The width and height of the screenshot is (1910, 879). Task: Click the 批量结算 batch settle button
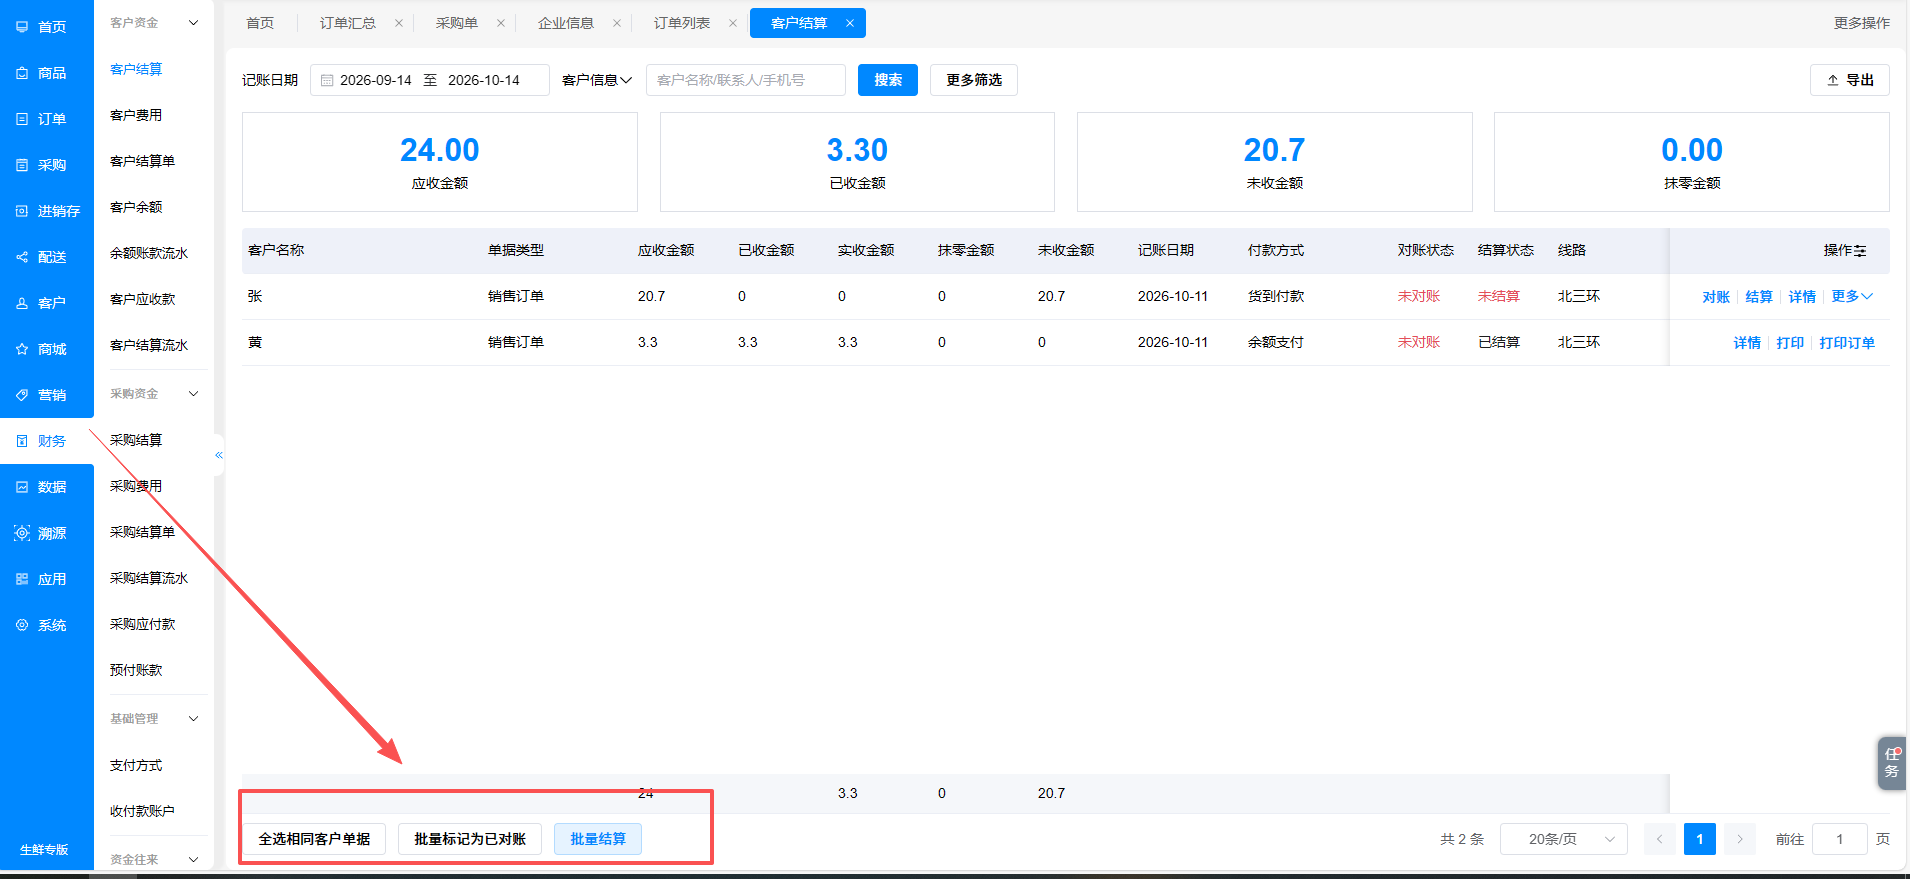[598, 839]
